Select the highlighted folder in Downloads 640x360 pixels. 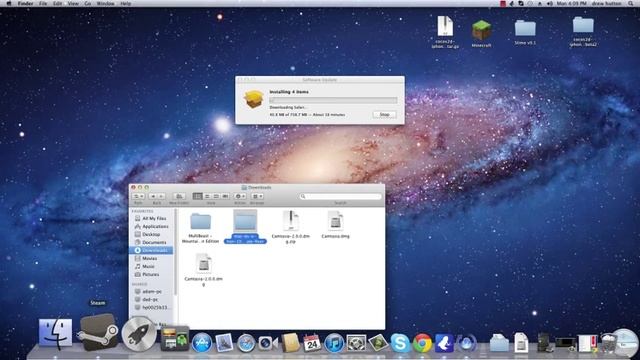tap(245, 227)
